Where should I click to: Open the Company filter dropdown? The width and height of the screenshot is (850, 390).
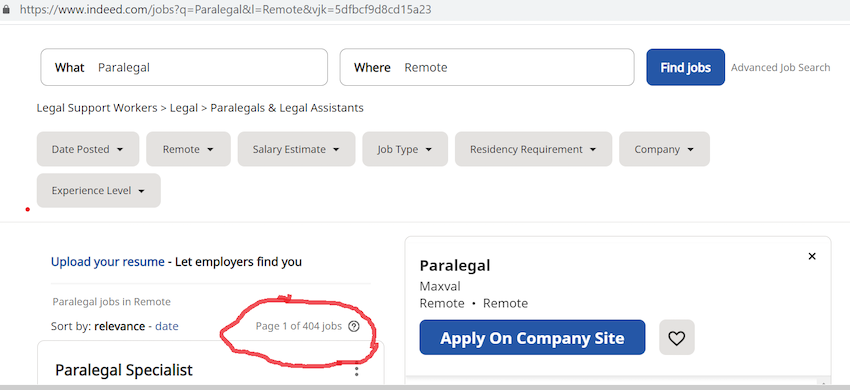click(664, 149)
